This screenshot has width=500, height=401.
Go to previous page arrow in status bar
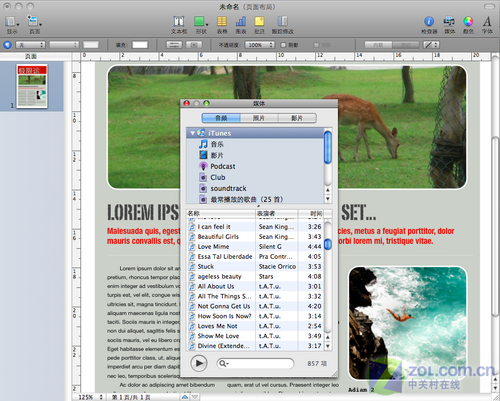point(185,397)
